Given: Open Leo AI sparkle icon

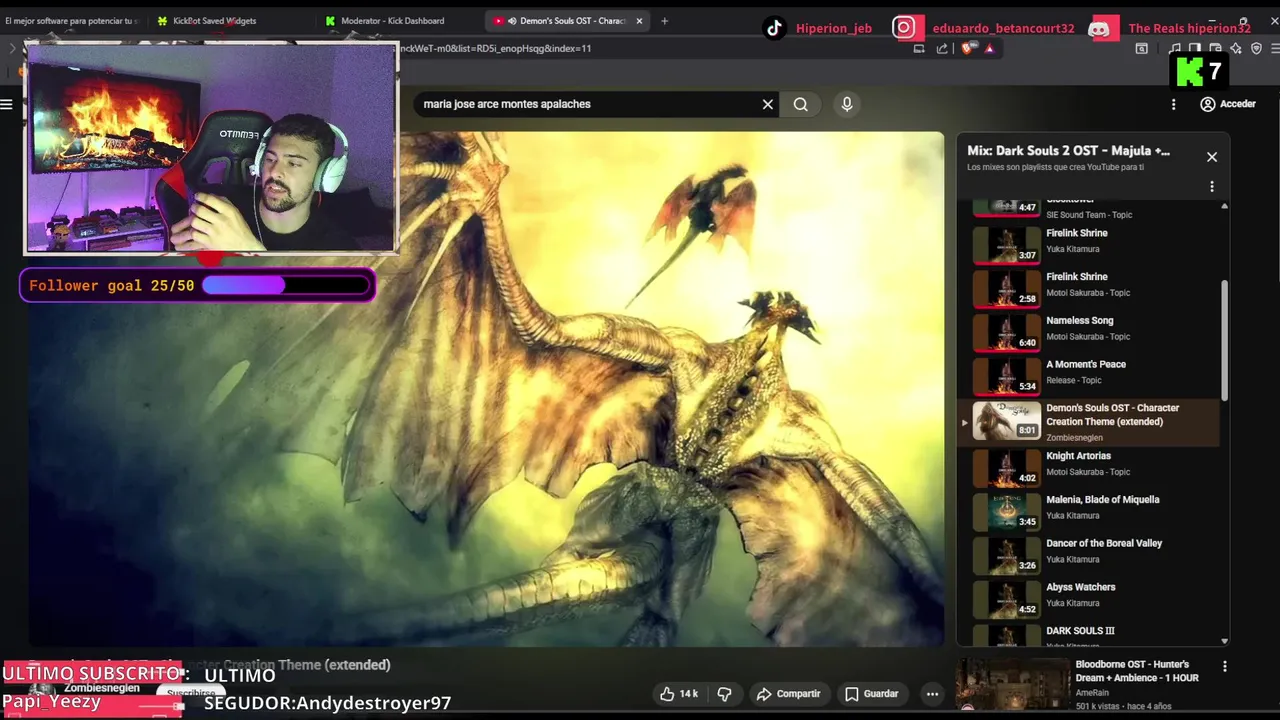Looking at the screenshot, I should click(x=1236, y=48).
